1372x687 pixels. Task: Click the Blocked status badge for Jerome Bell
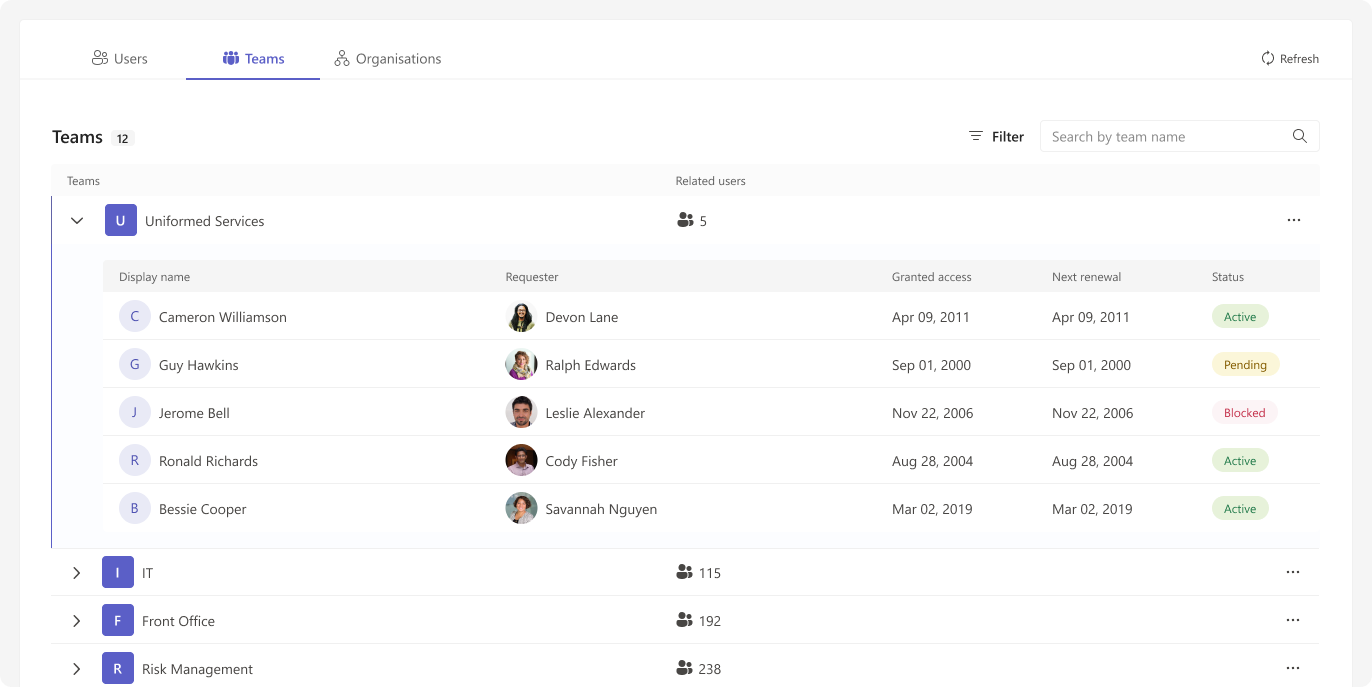tap(1244, 413)
